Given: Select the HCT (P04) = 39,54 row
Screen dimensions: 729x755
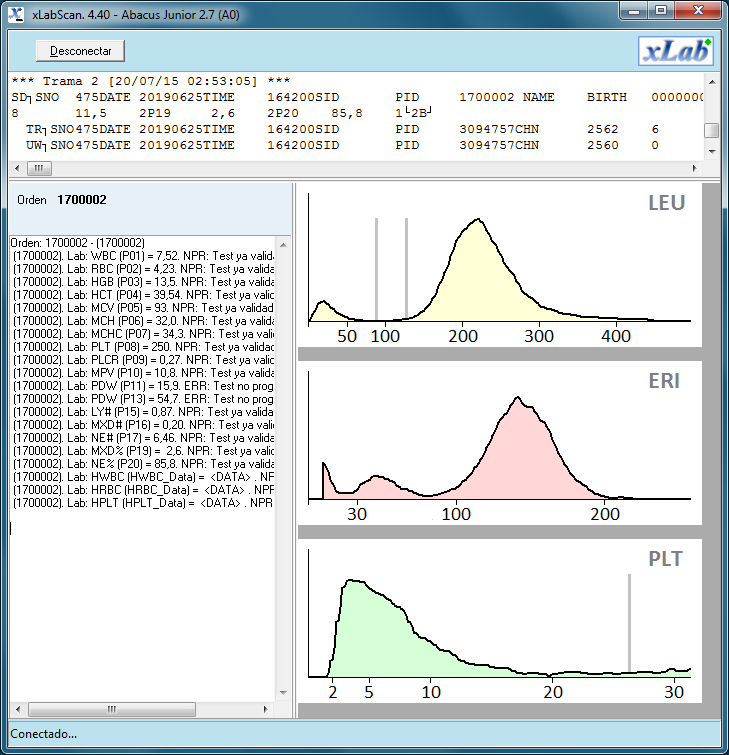Looking at the screenshot, I should point(143,295).
